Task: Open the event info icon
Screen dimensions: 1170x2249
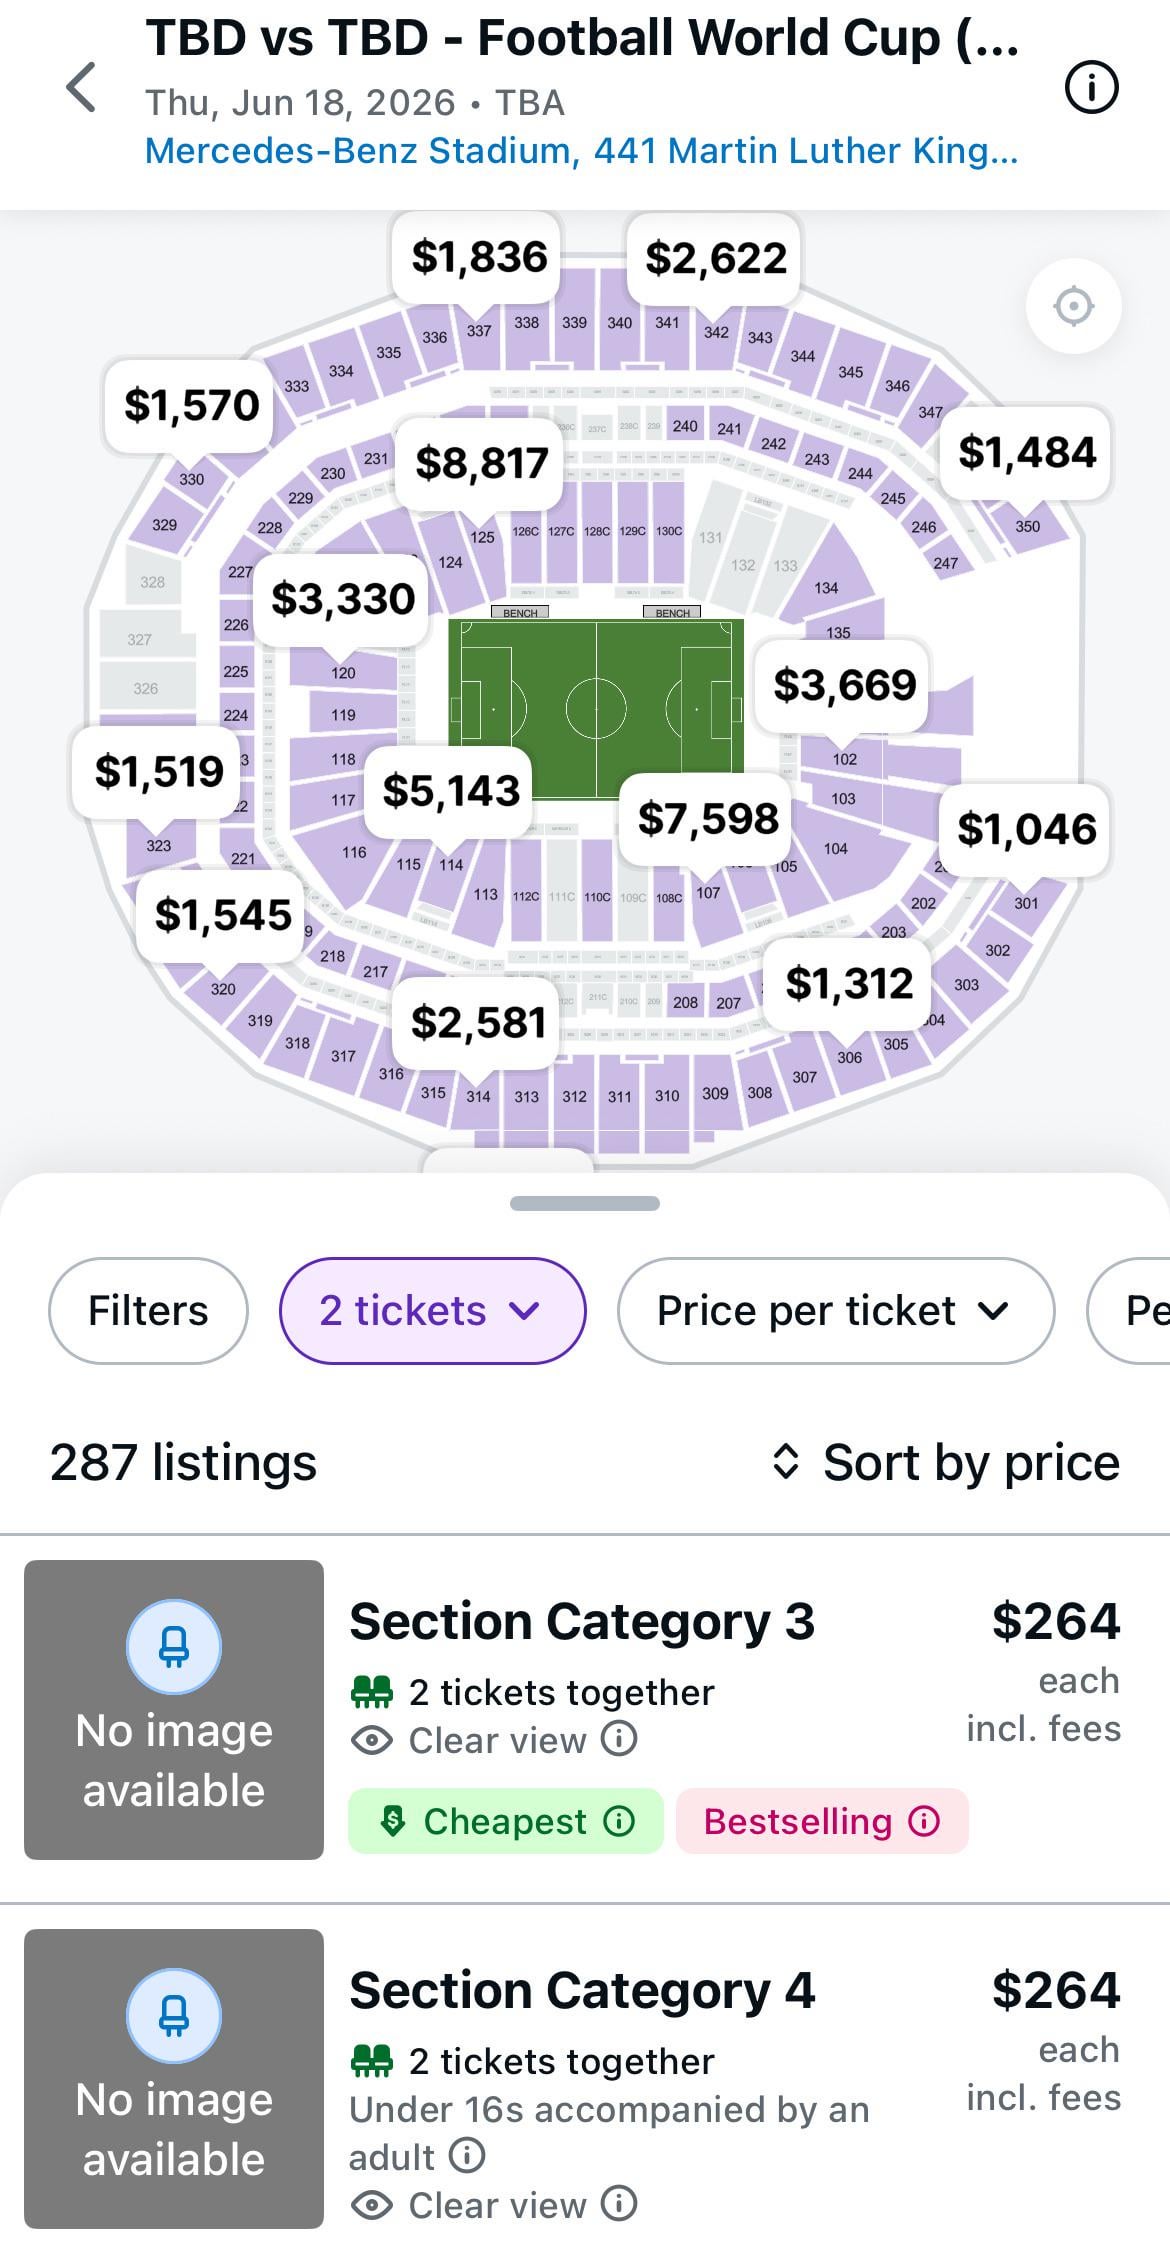Action: click(x=1091, y=88)
